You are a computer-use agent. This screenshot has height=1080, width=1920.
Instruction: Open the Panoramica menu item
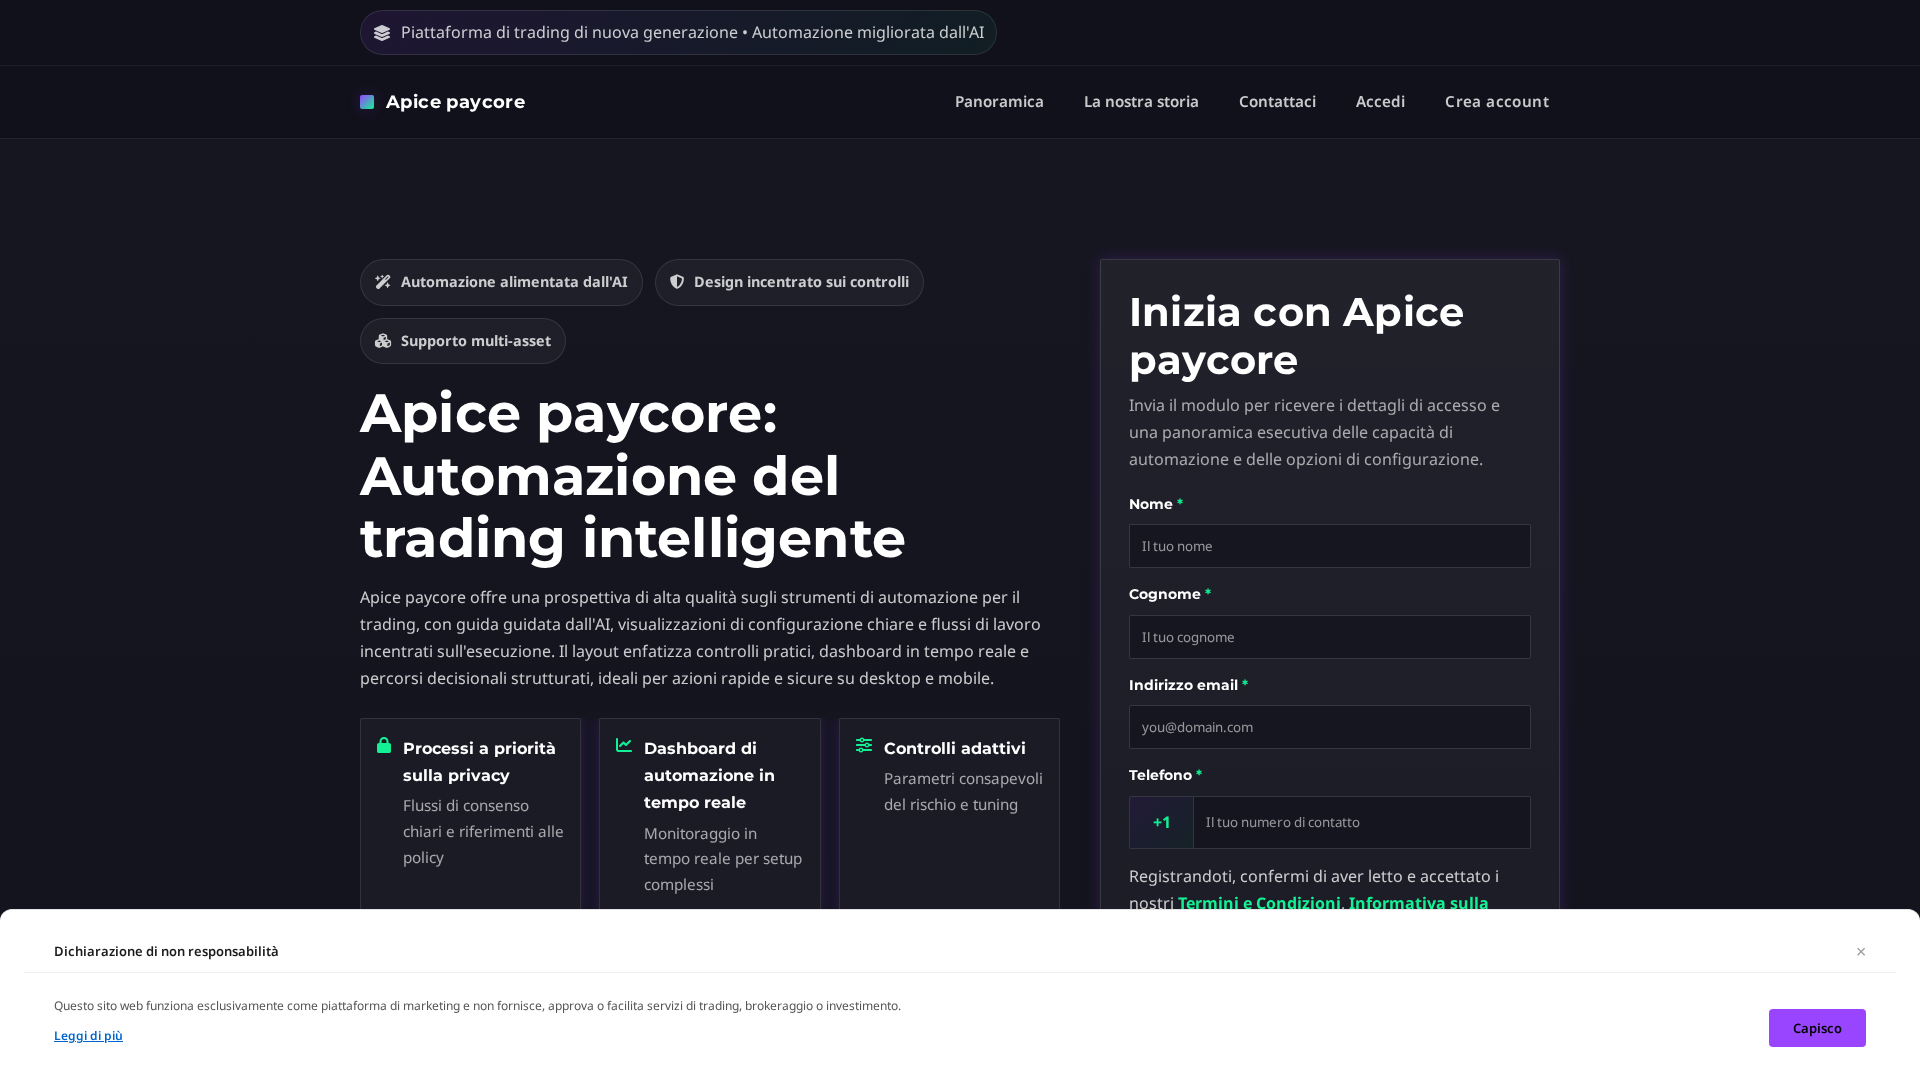point(999,101)
